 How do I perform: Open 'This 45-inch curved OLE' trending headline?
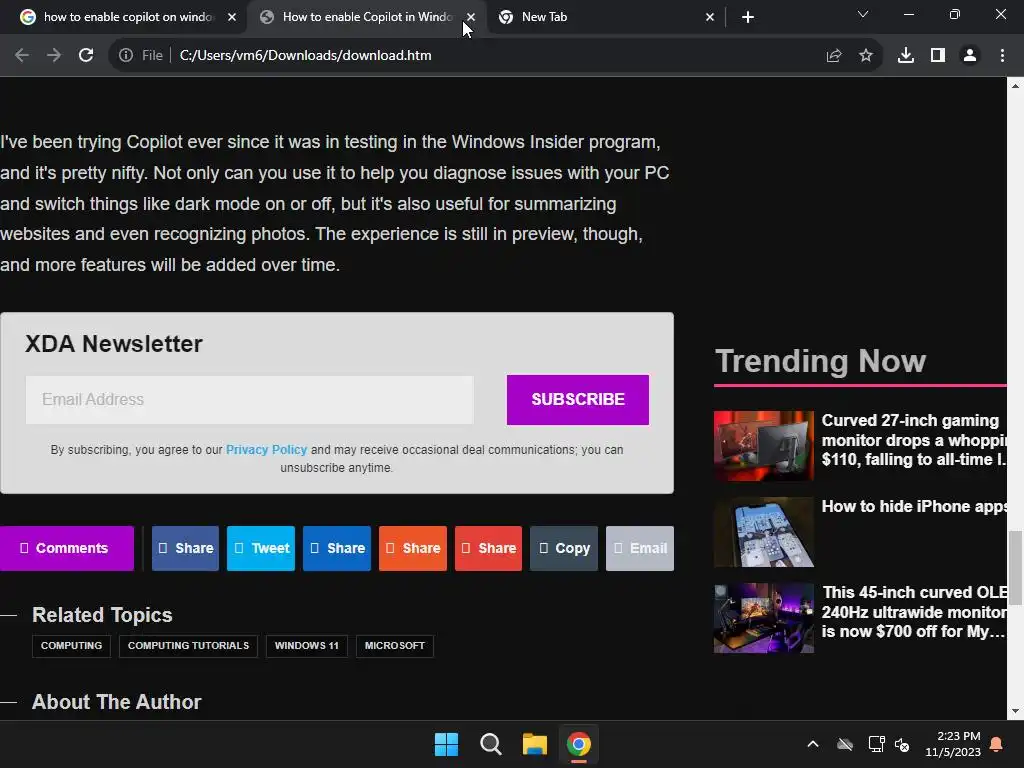click(914, 612)
